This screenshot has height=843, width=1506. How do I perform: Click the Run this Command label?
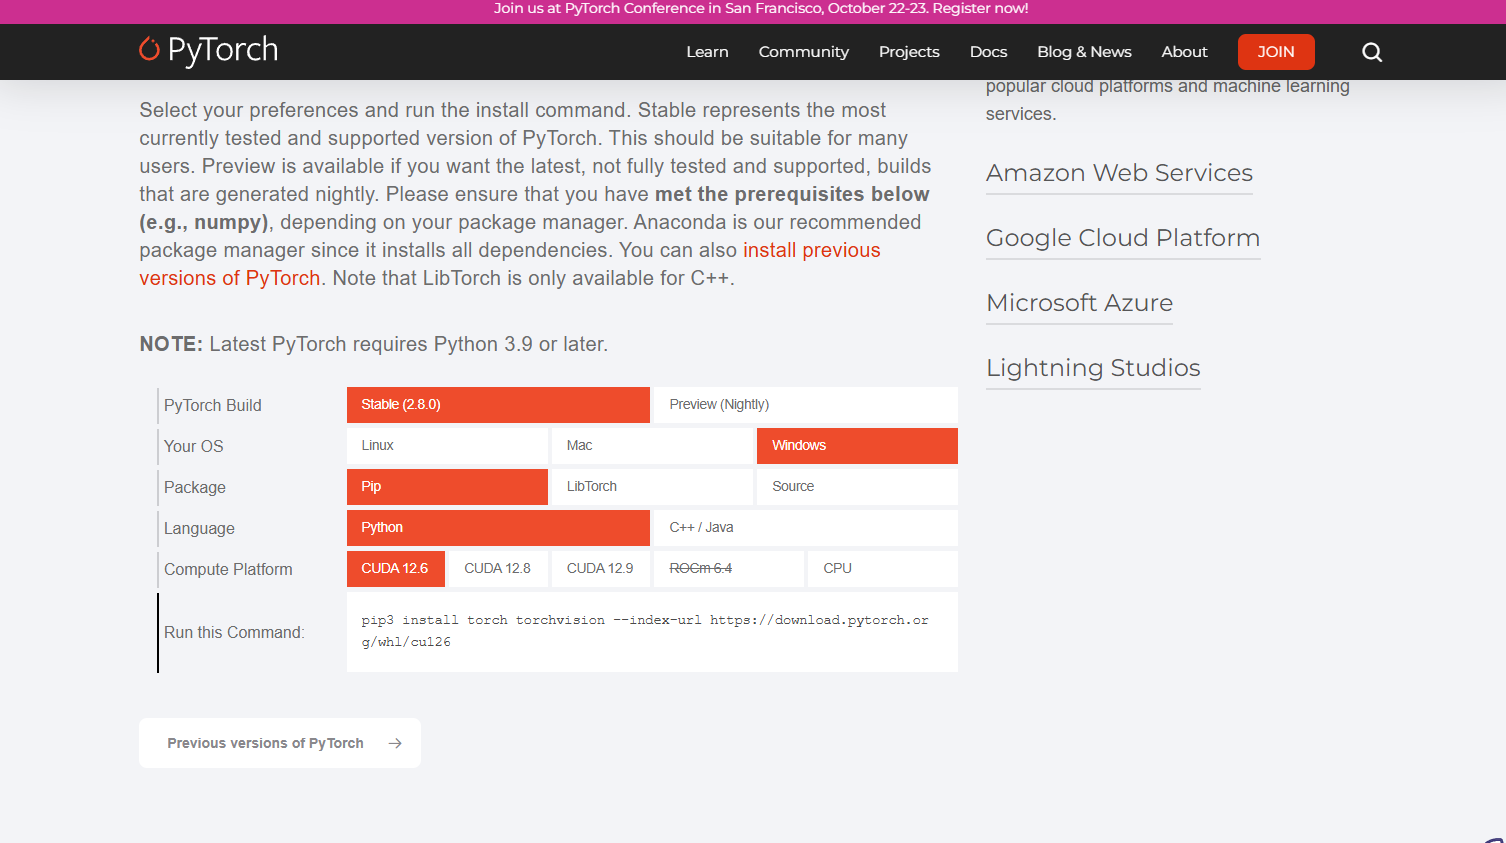point(234,633)
